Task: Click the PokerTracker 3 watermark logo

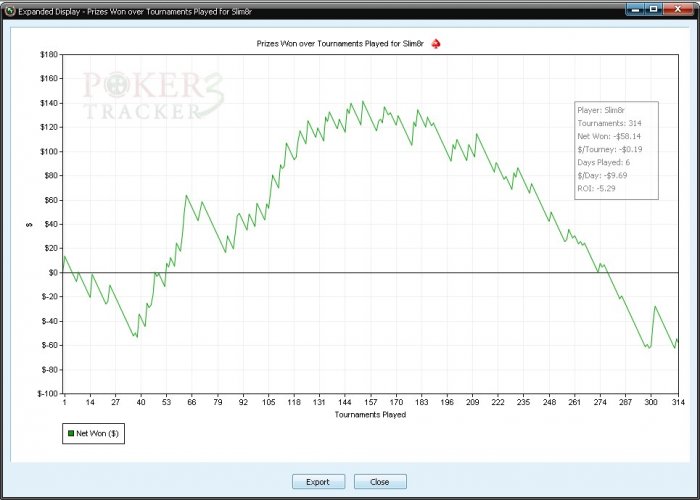Action: click(x=153, y=96)
